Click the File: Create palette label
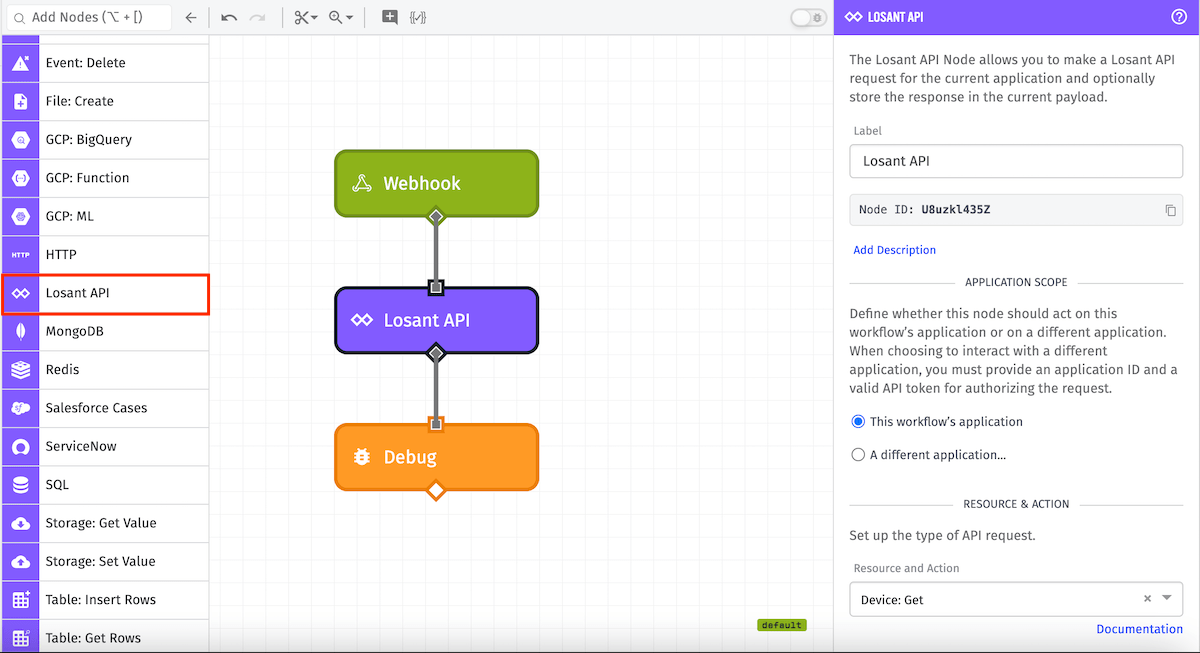The width and height of the screenshot is (1200, 653). [x=79, y=101]
